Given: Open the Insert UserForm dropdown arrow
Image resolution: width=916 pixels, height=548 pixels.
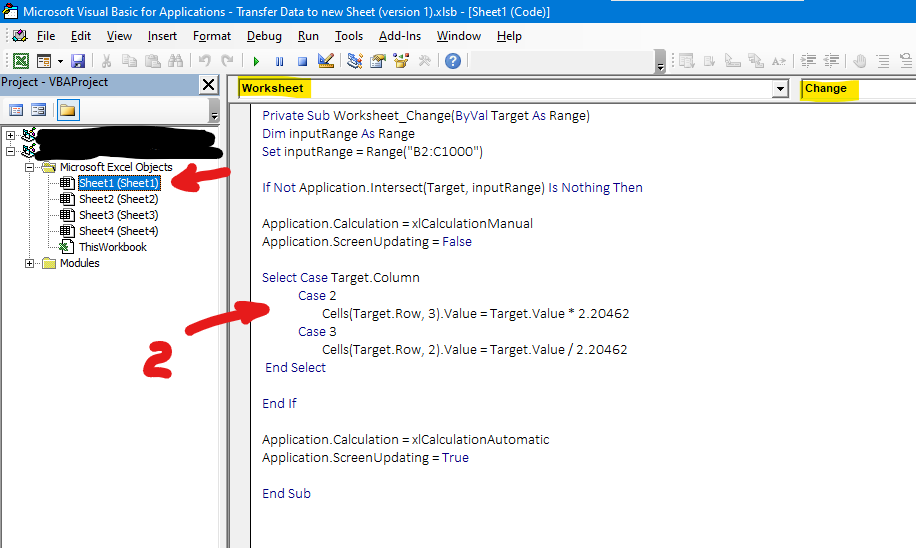Looking at the screenshot, I should coord(60,61).
